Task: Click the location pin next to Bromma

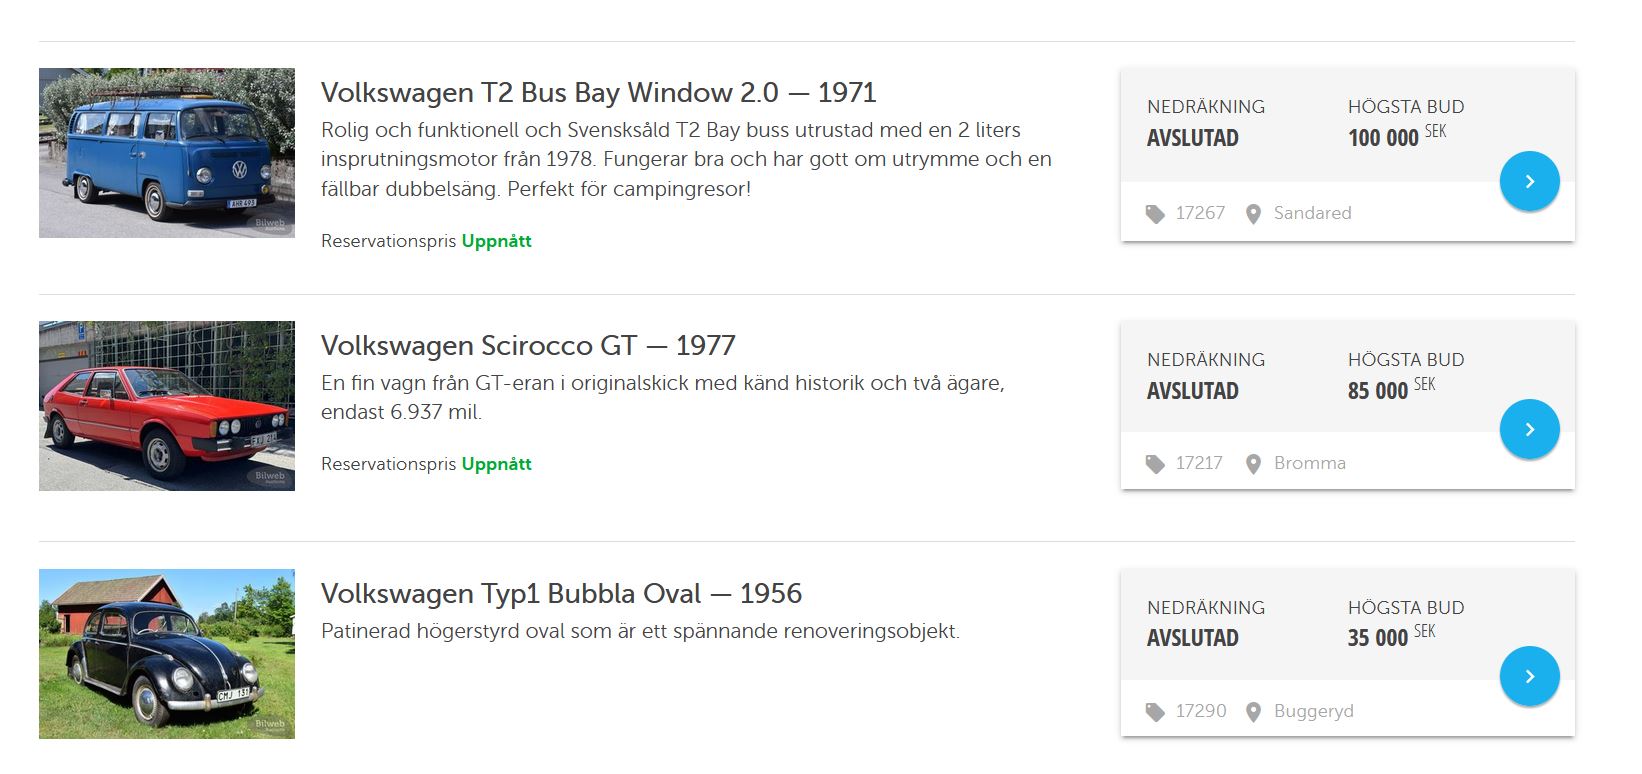Action: (1253, 464)
